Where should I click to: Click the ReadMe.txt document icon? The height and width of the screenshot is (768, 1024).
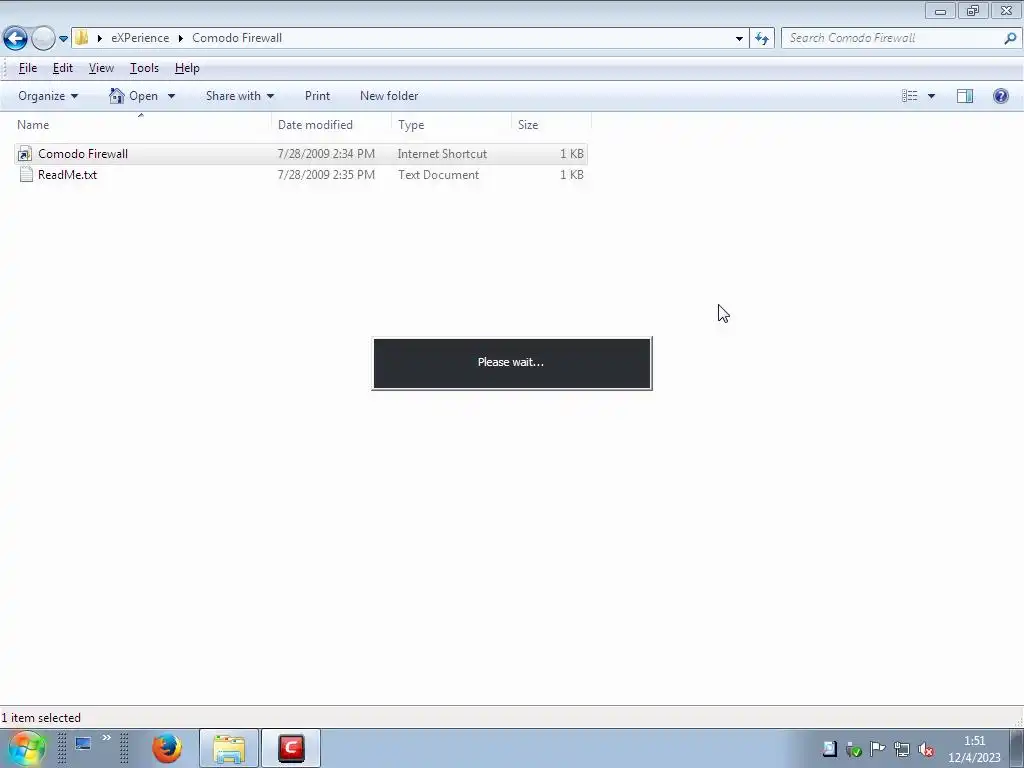pyautogui.click(x=25, y=174)
